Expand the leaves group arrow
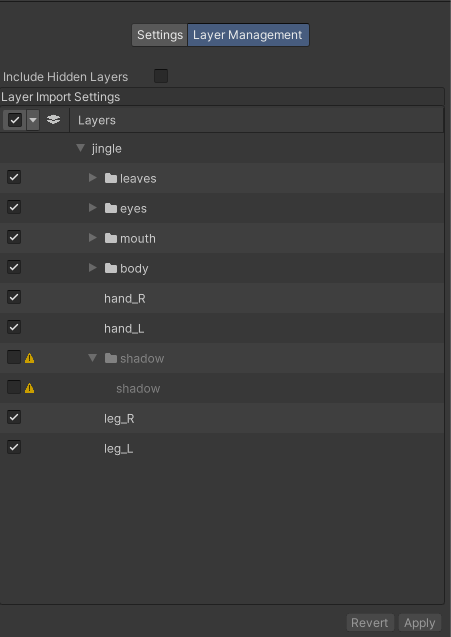The width and height of the screenshot is (451, 637). click(93, 178)
